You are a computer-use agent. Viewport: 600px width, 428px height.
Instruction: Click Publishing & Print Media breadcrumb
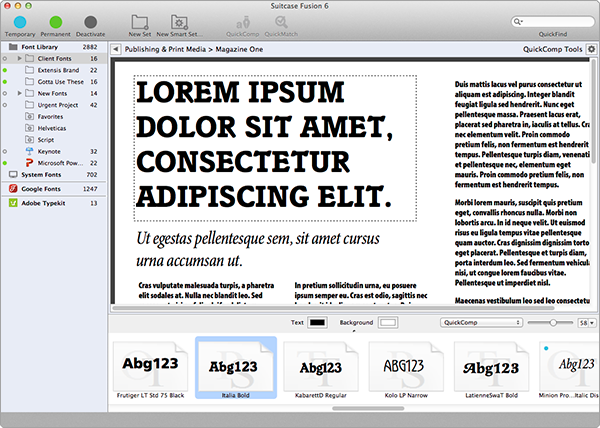tap(165, 49)
